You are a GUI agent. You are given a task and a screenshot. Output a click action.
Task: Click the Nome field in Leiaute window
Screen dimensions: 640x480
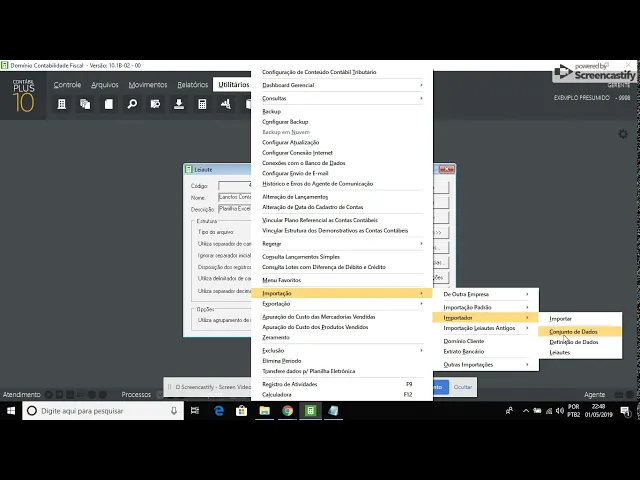point(235,197)
